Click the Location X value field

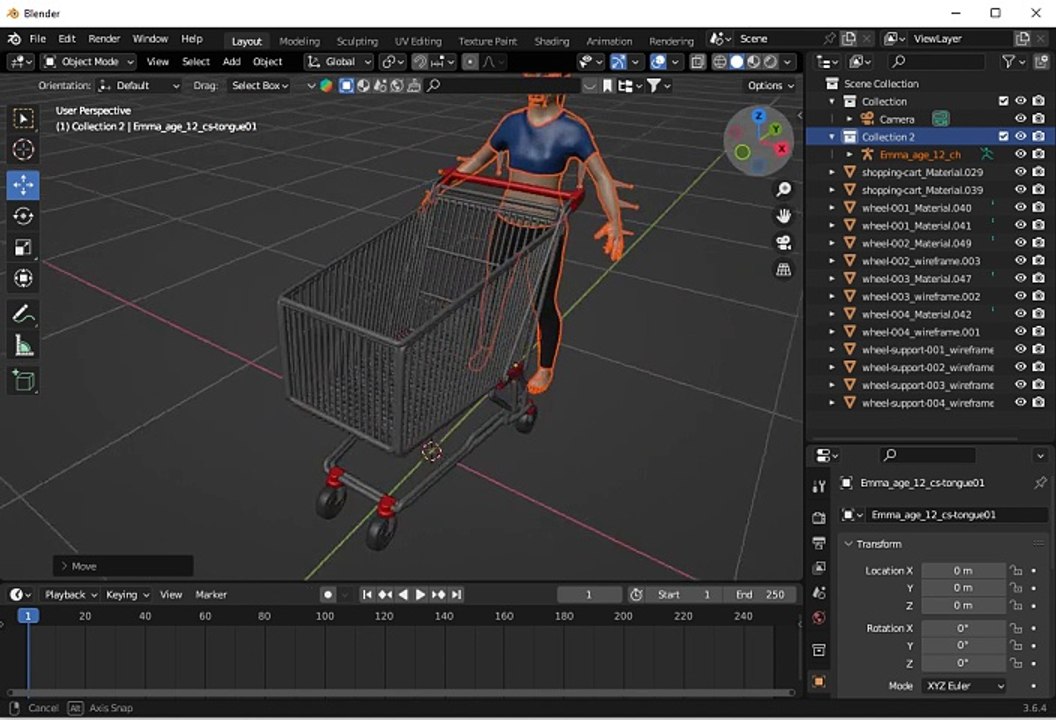point(963,570)
